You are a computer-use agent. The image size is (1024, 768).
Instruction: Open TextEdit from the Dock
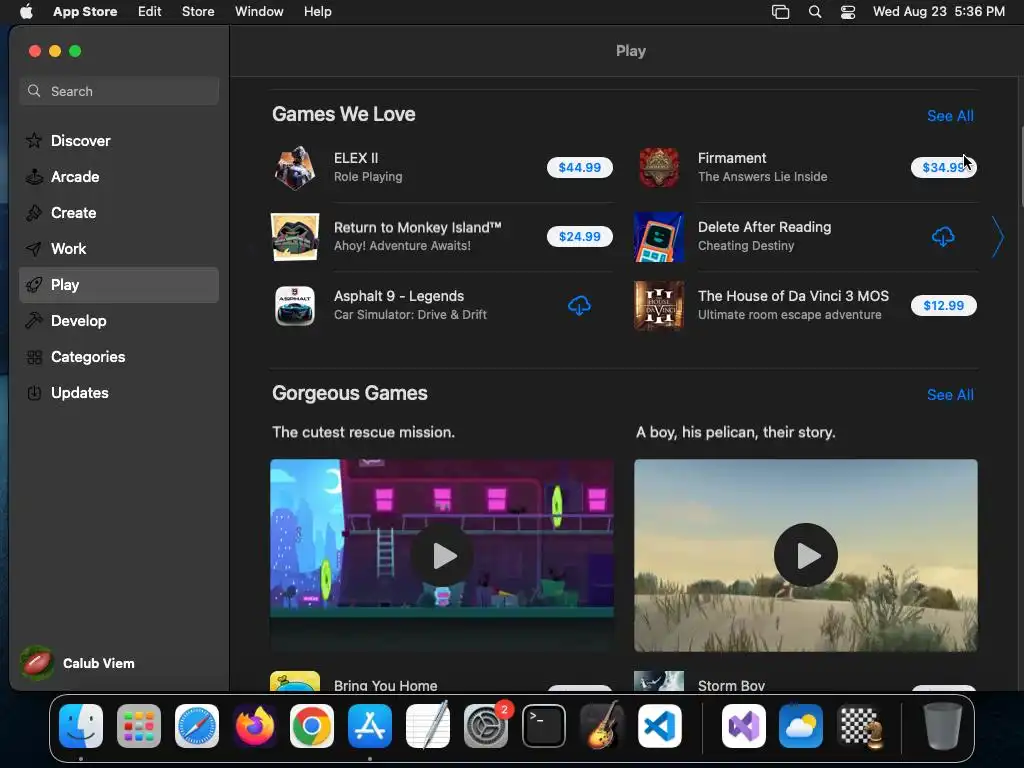[x=428, y=726]
